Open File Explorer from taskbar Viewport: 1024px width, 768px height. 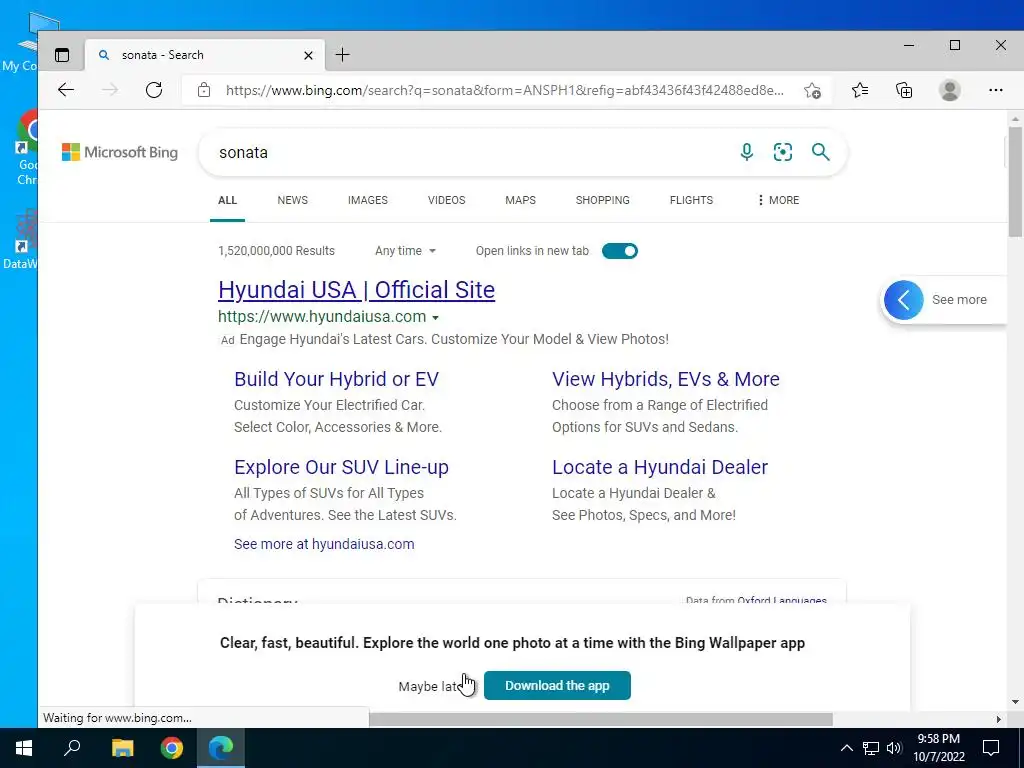[x=122, y=748]
